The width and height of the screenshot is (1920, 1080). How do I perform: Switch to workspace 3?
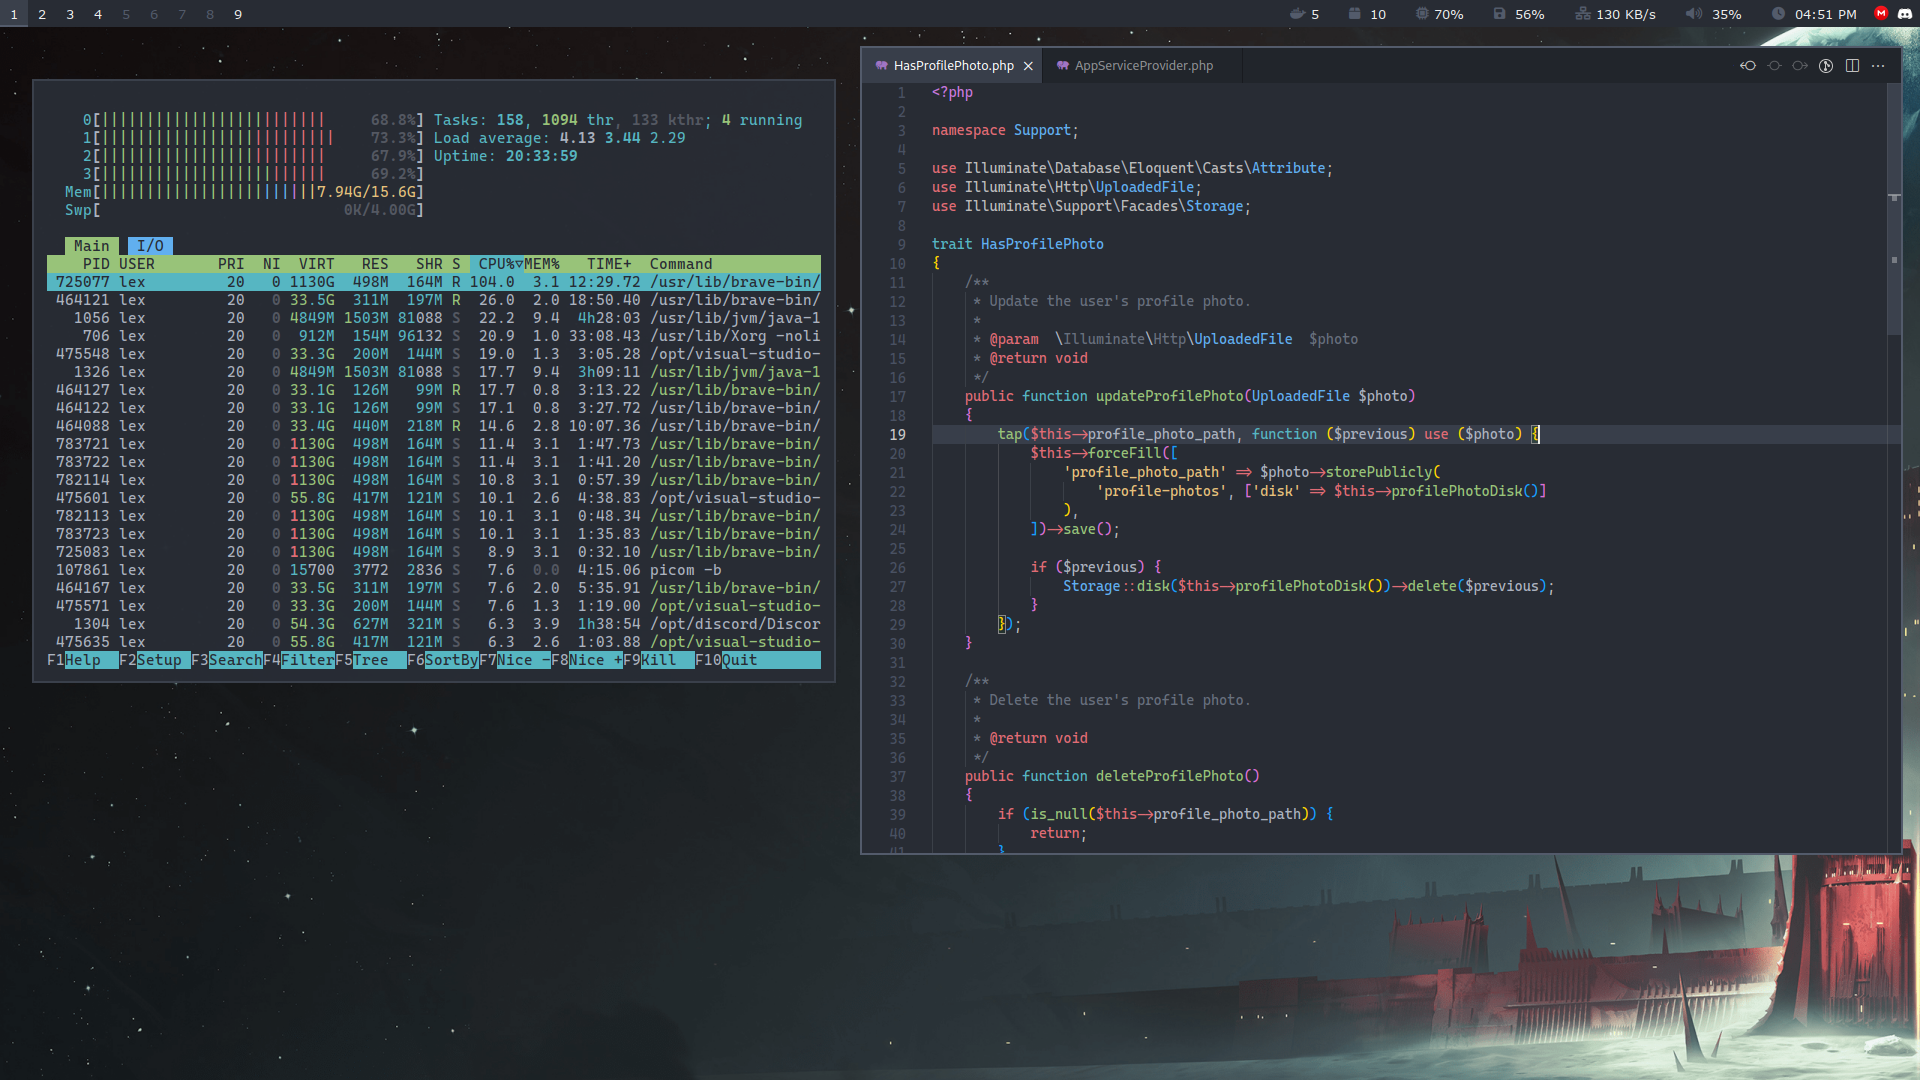tap(70, 14)
